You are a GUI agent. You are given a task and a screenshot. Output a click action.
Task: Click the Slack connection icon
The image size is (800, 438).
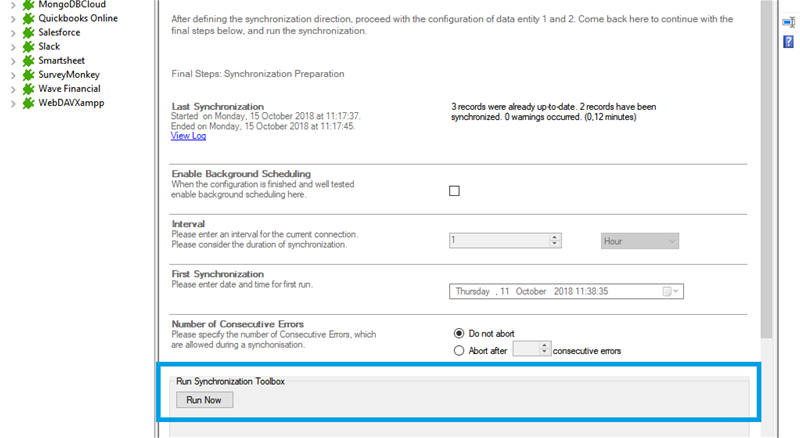coord(28,46)
